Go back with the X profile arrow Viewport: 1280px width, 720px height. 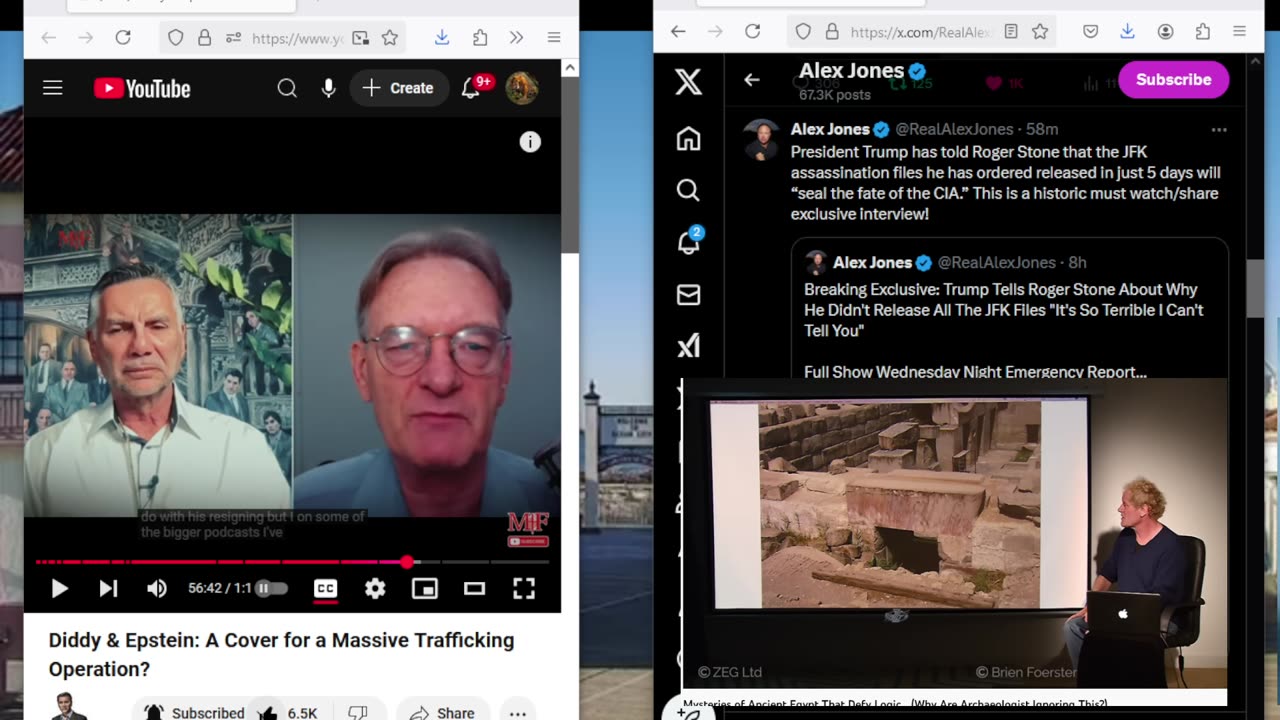pos(752,80)
